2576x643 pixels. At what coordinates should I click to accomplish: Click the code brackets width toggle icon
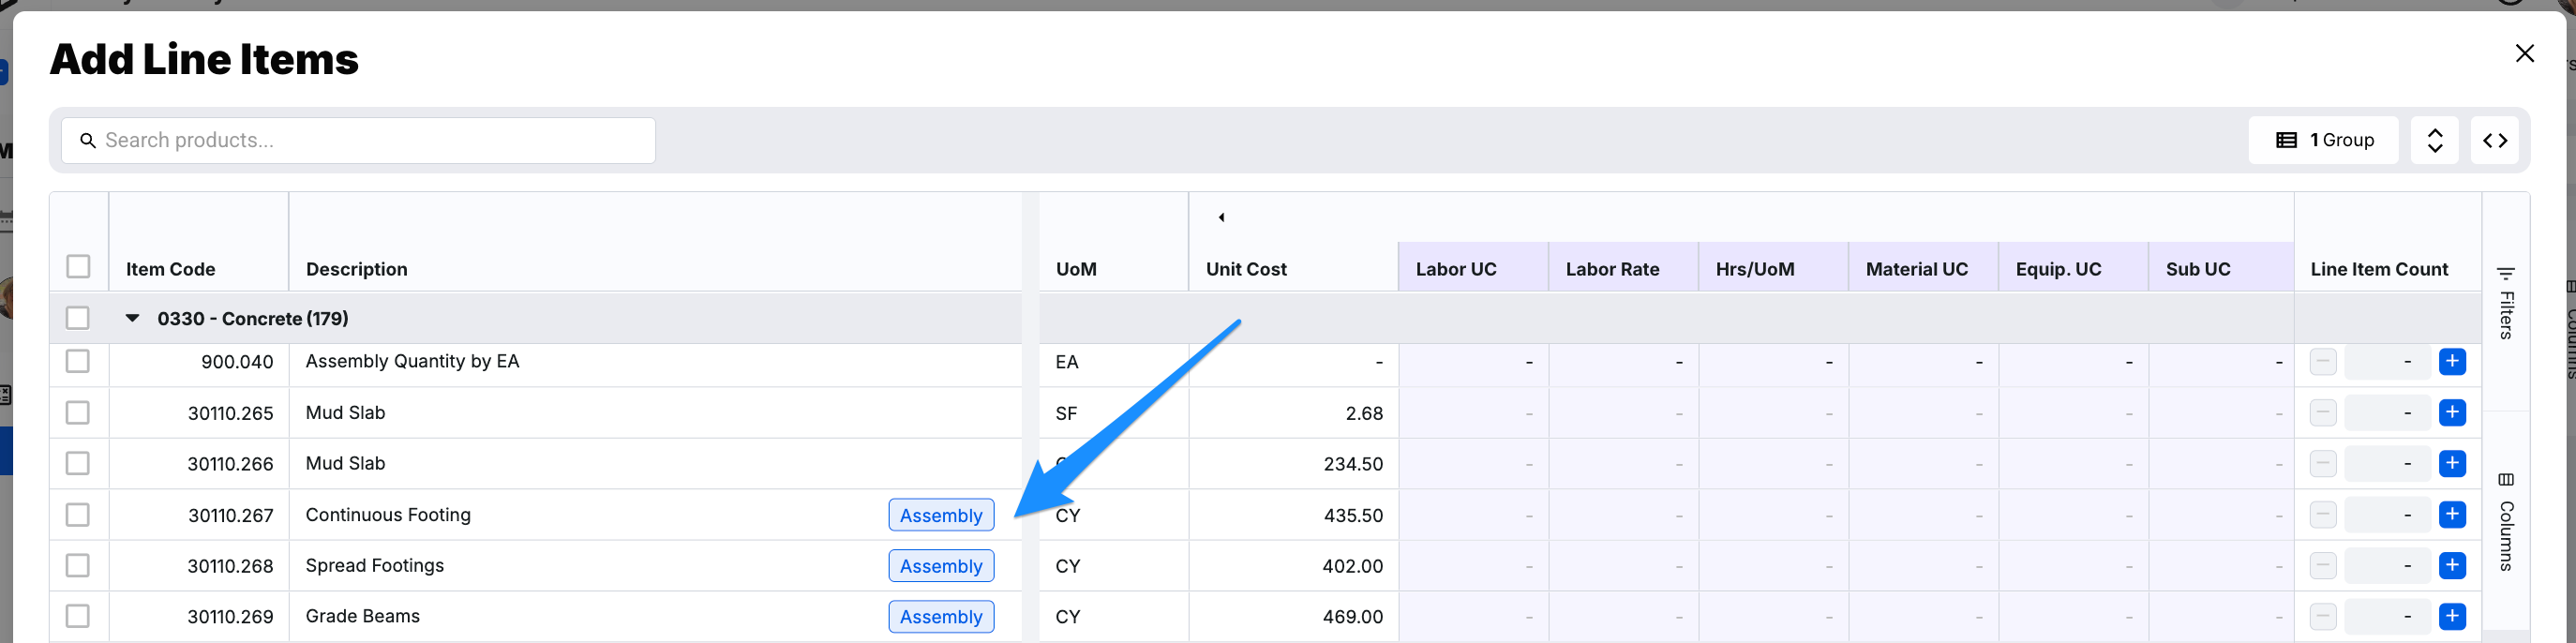point(2494,140)
